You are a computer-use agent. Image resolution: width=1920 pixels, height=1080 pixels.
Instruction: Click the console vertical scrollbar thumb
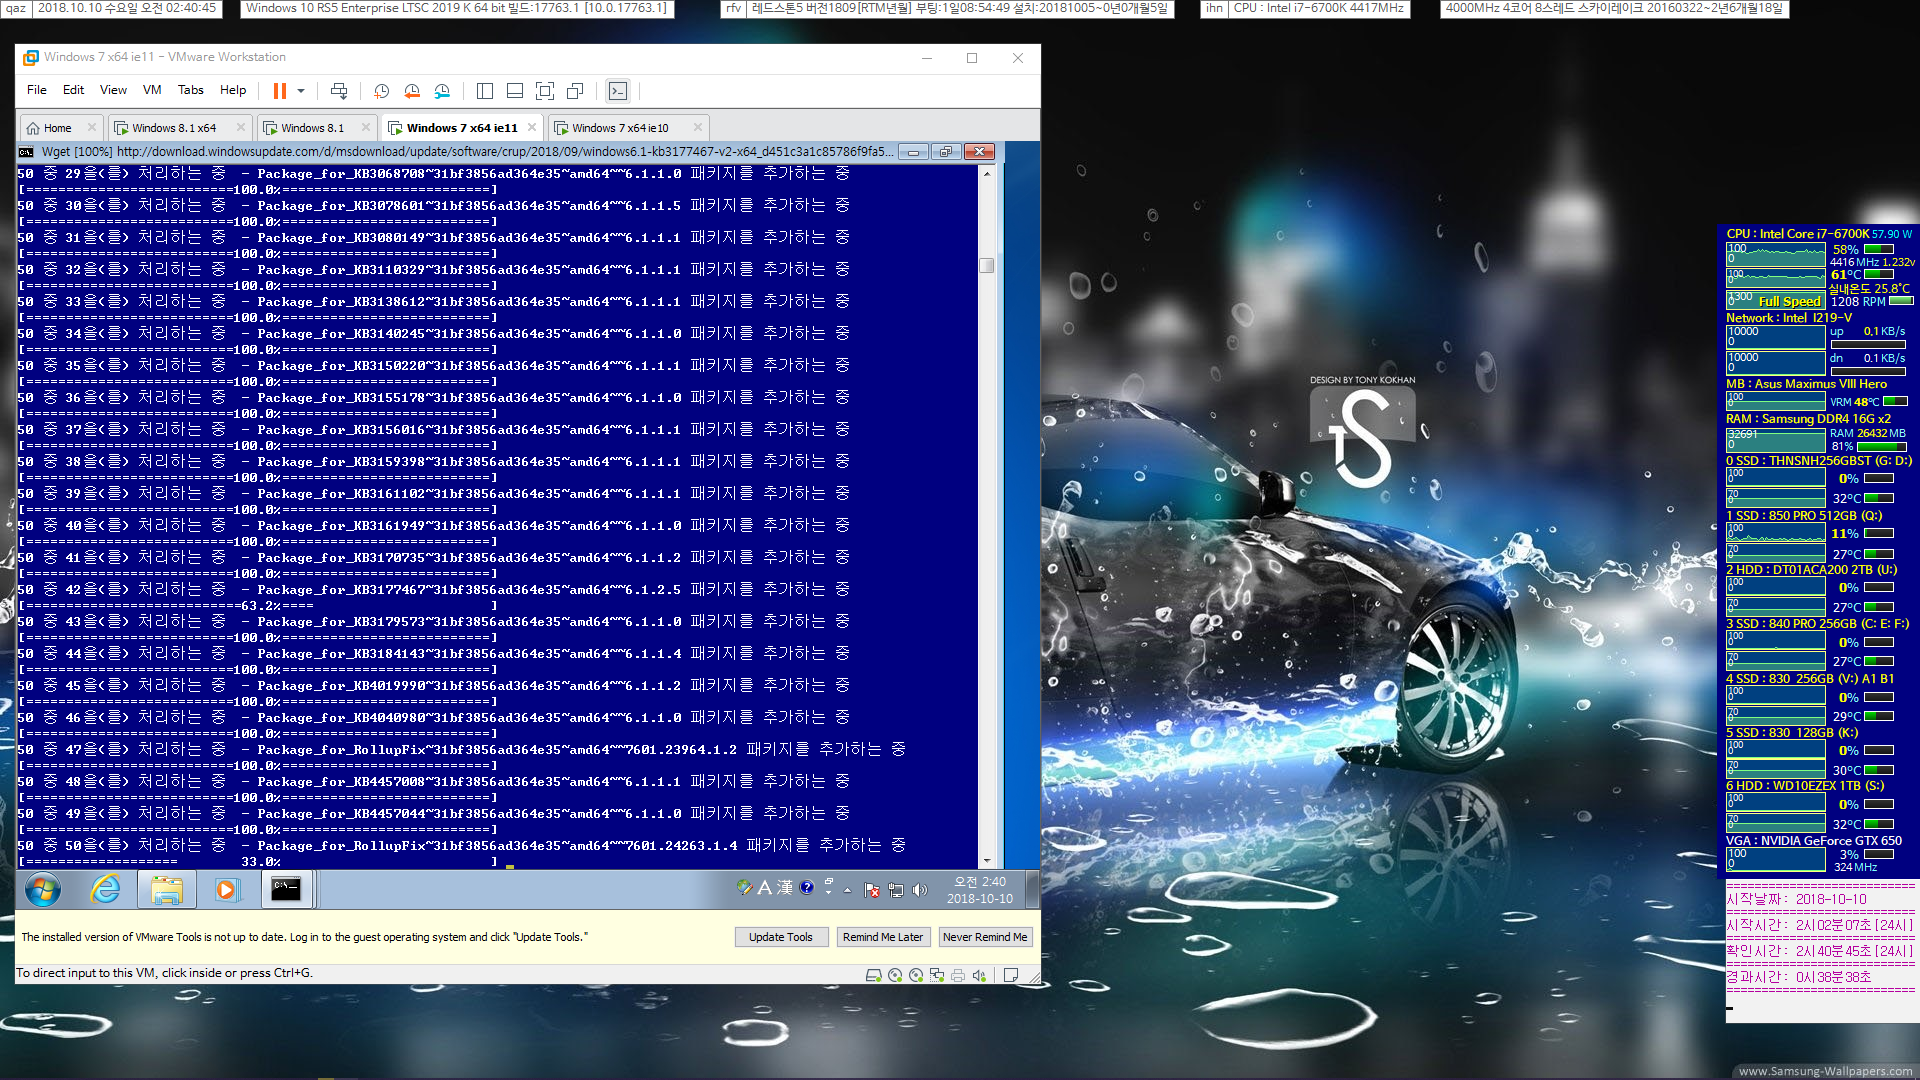(x=987, y=265)
